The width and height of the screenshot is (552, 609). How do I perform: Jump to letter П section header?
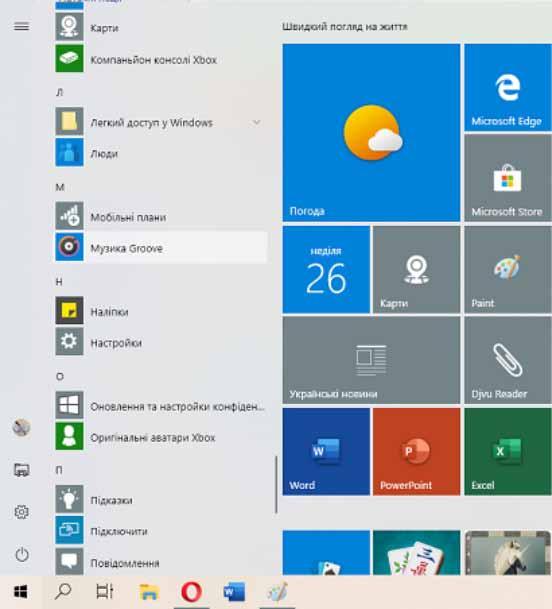[x=59, y=470]
